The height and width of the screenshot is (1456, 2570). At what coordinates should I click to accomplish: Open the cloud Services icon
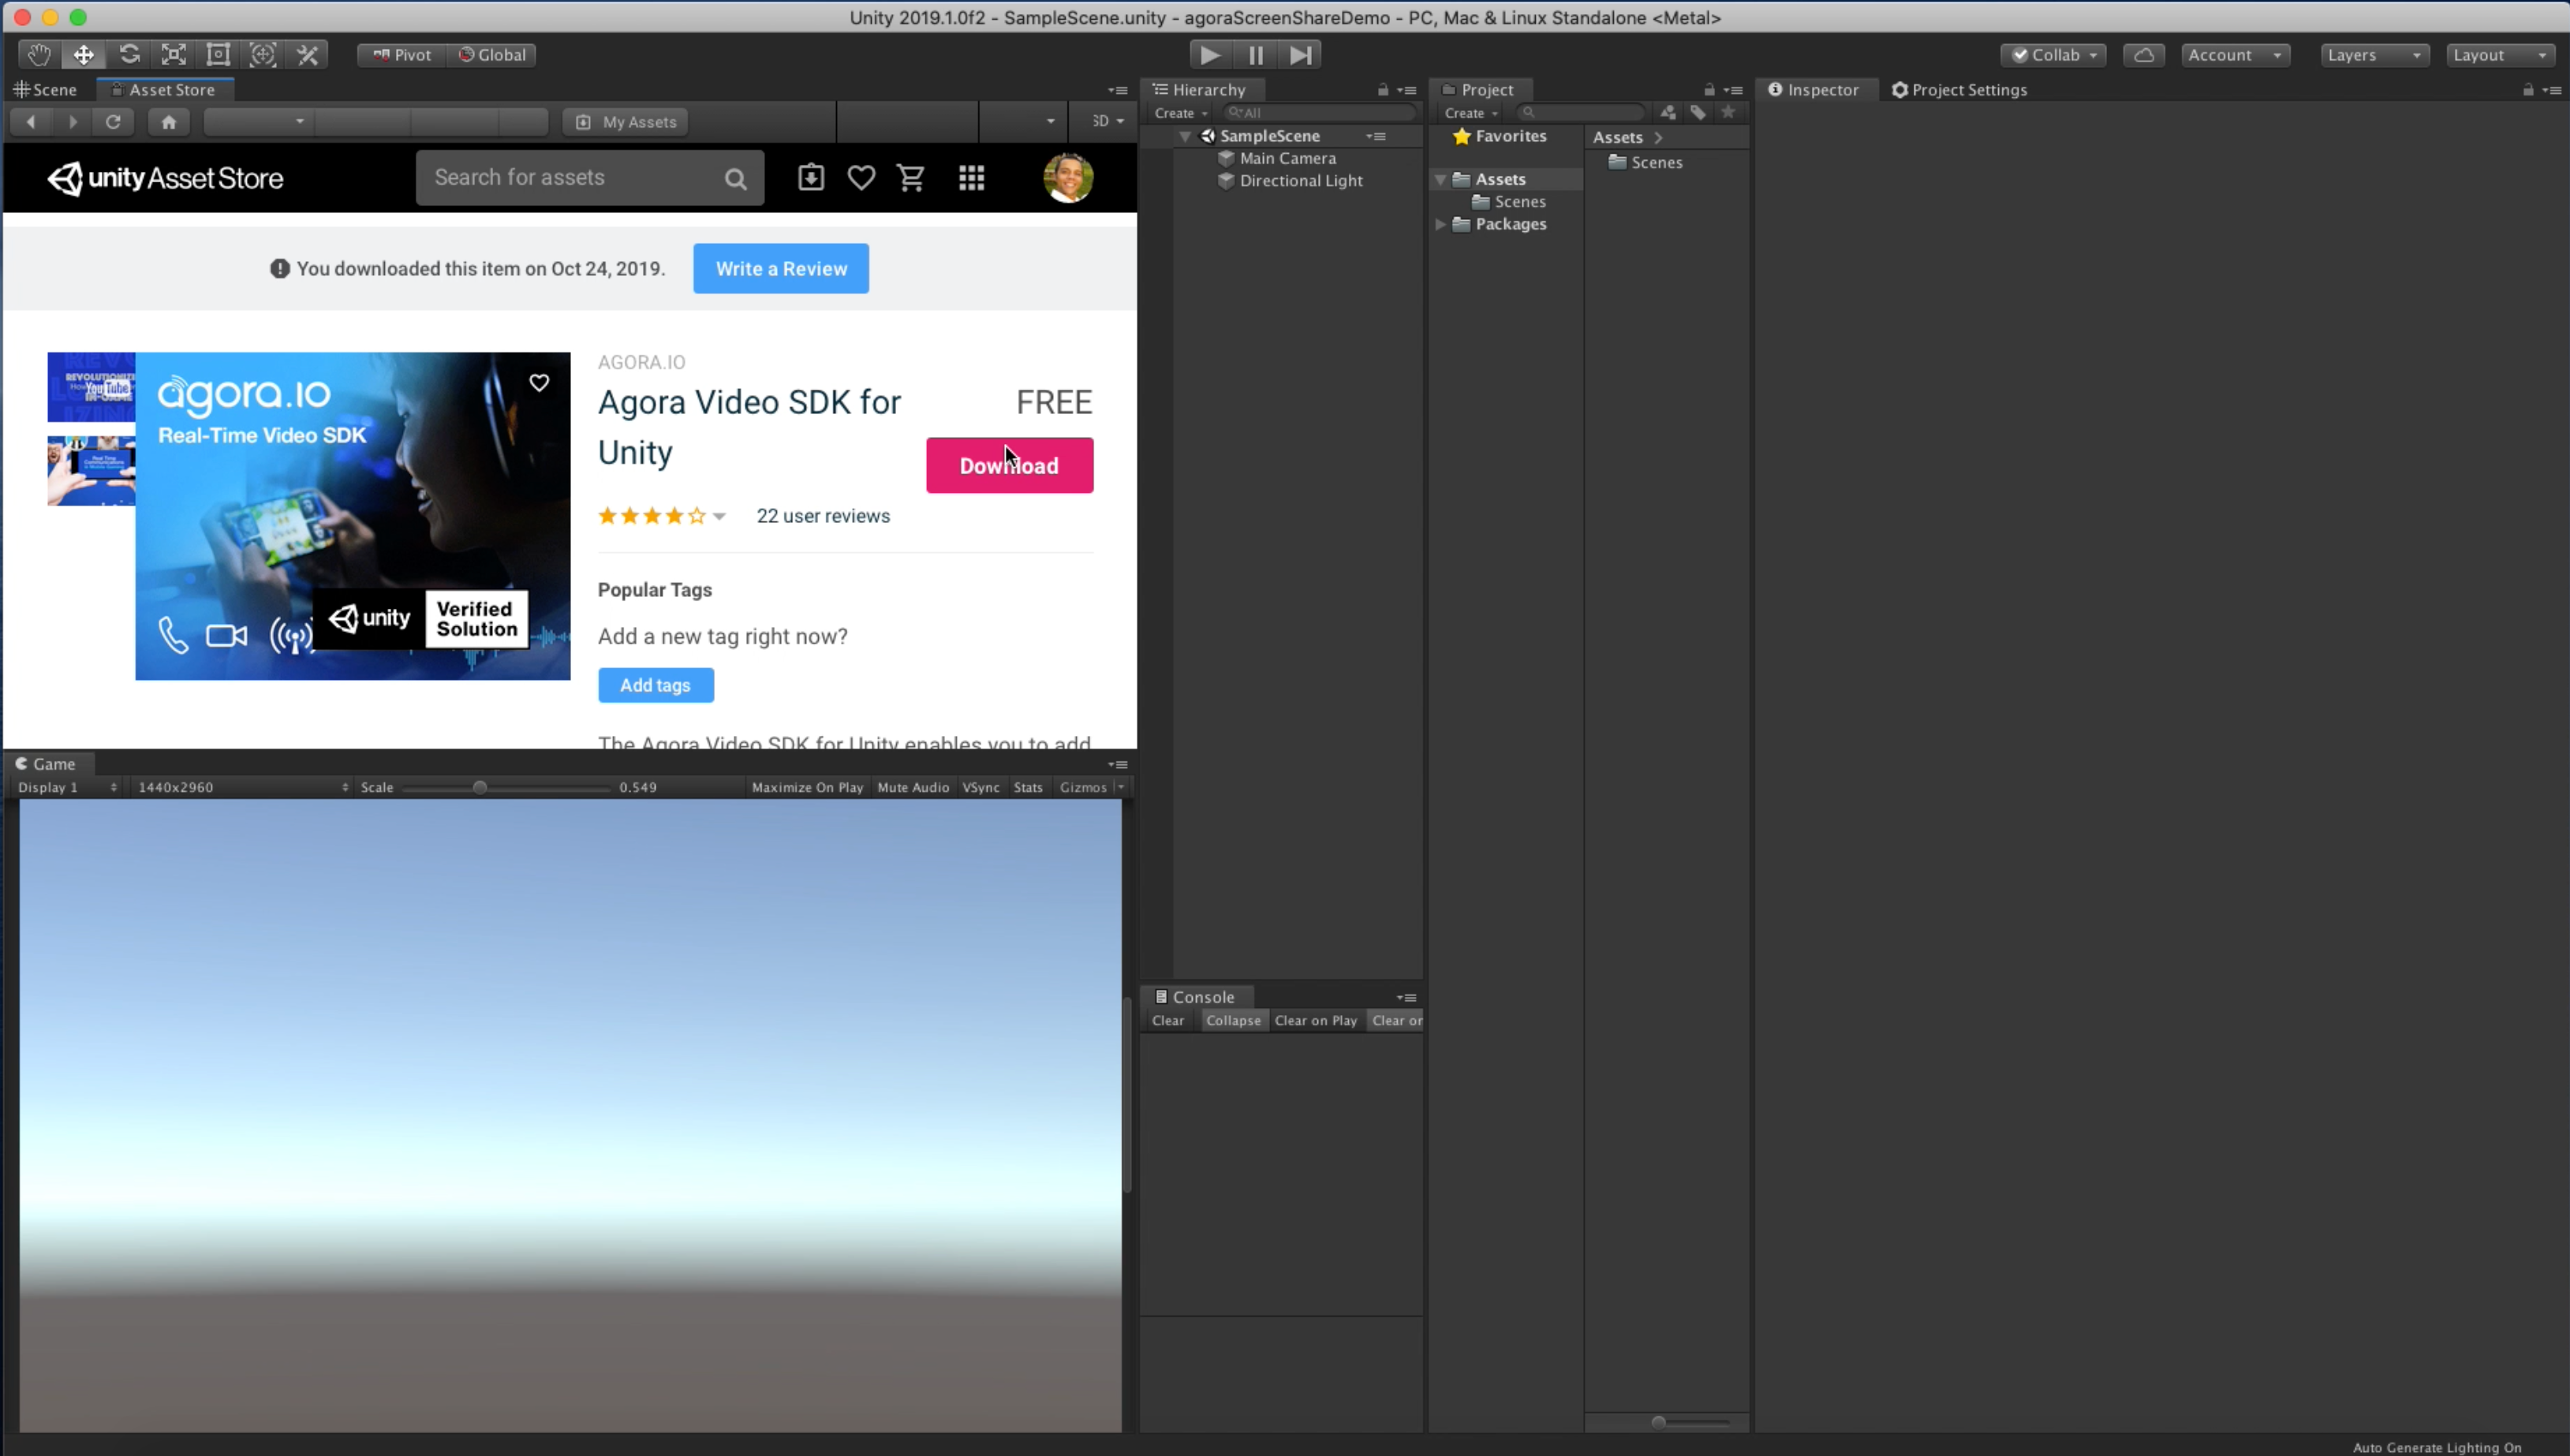[2144, 55]
